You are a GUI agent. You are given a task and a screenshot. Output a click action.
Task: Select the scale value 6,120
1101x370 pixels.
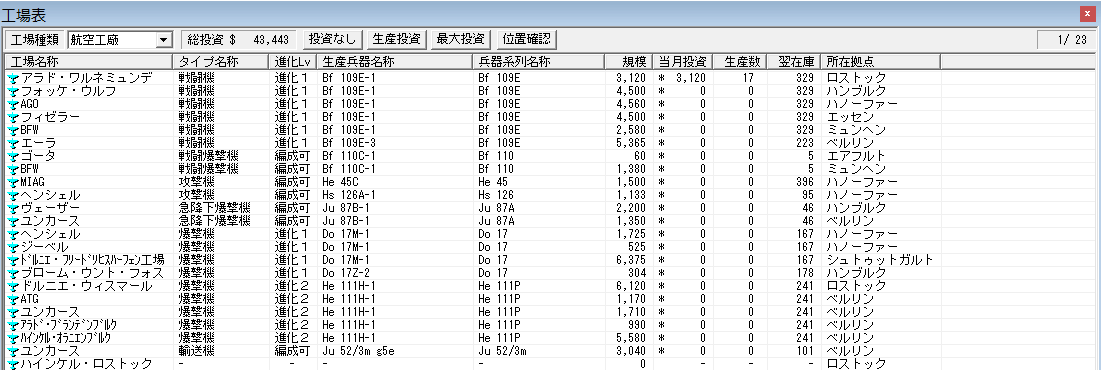pos(631,286)
